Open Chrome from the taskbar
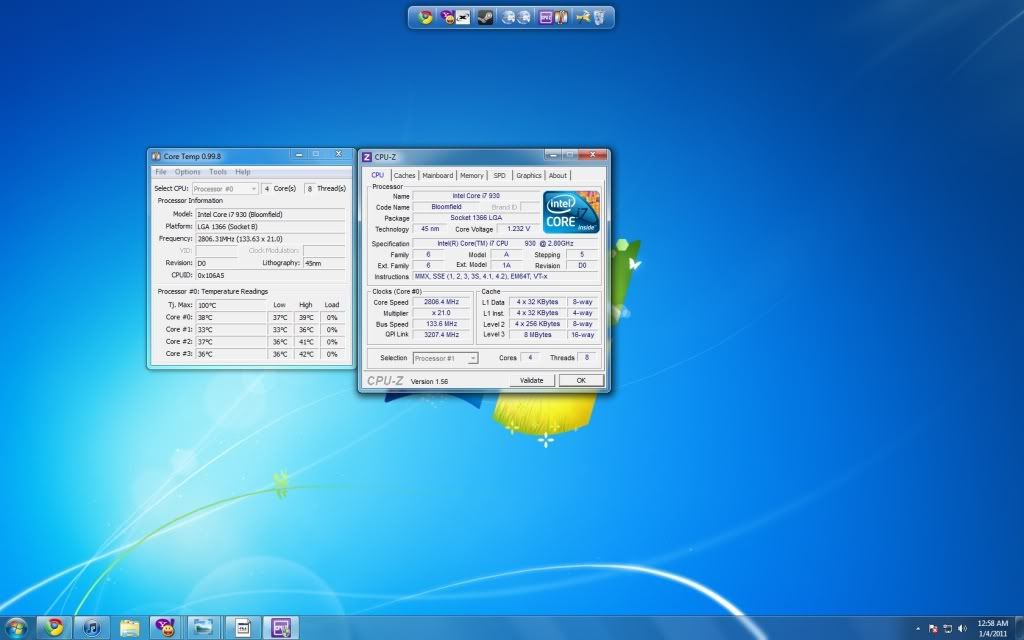1024x640 pixels. 54,628
